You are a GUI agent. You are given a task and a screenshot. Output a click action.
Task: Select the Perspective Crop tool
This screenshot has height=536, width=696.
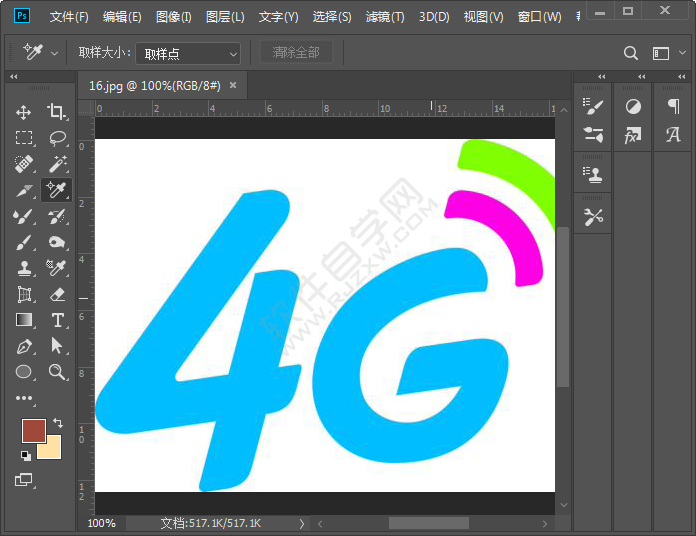(24, 294)
